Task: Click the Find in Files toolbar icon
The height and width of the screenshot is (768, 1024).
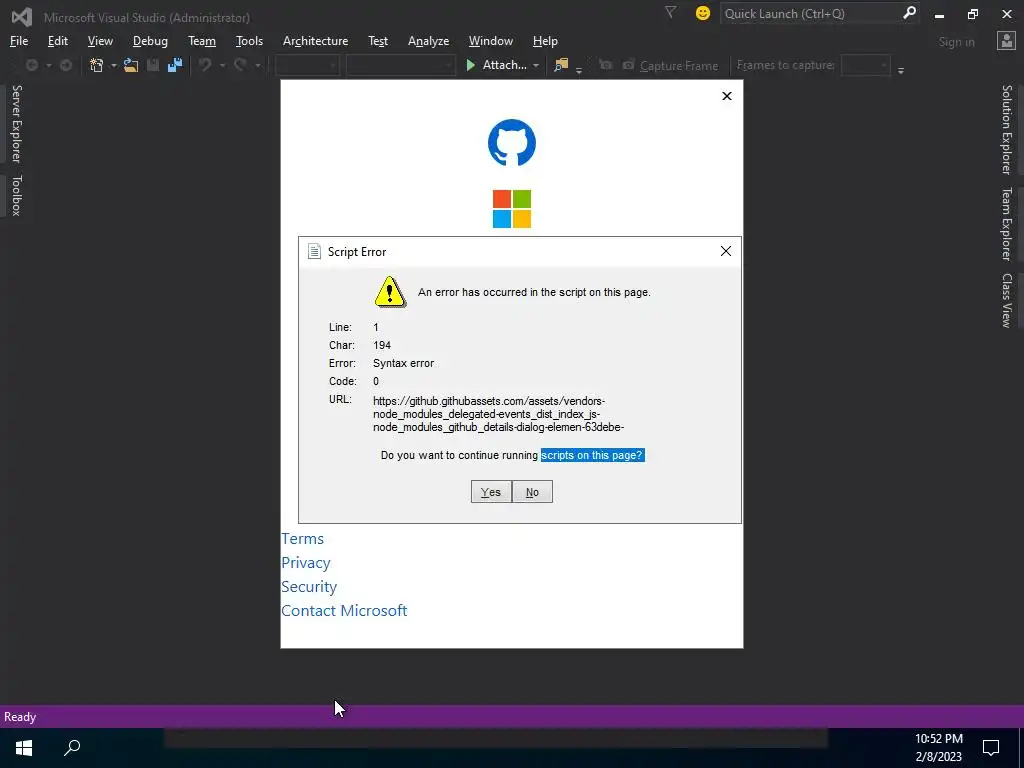Action: [x=560, y=65]
